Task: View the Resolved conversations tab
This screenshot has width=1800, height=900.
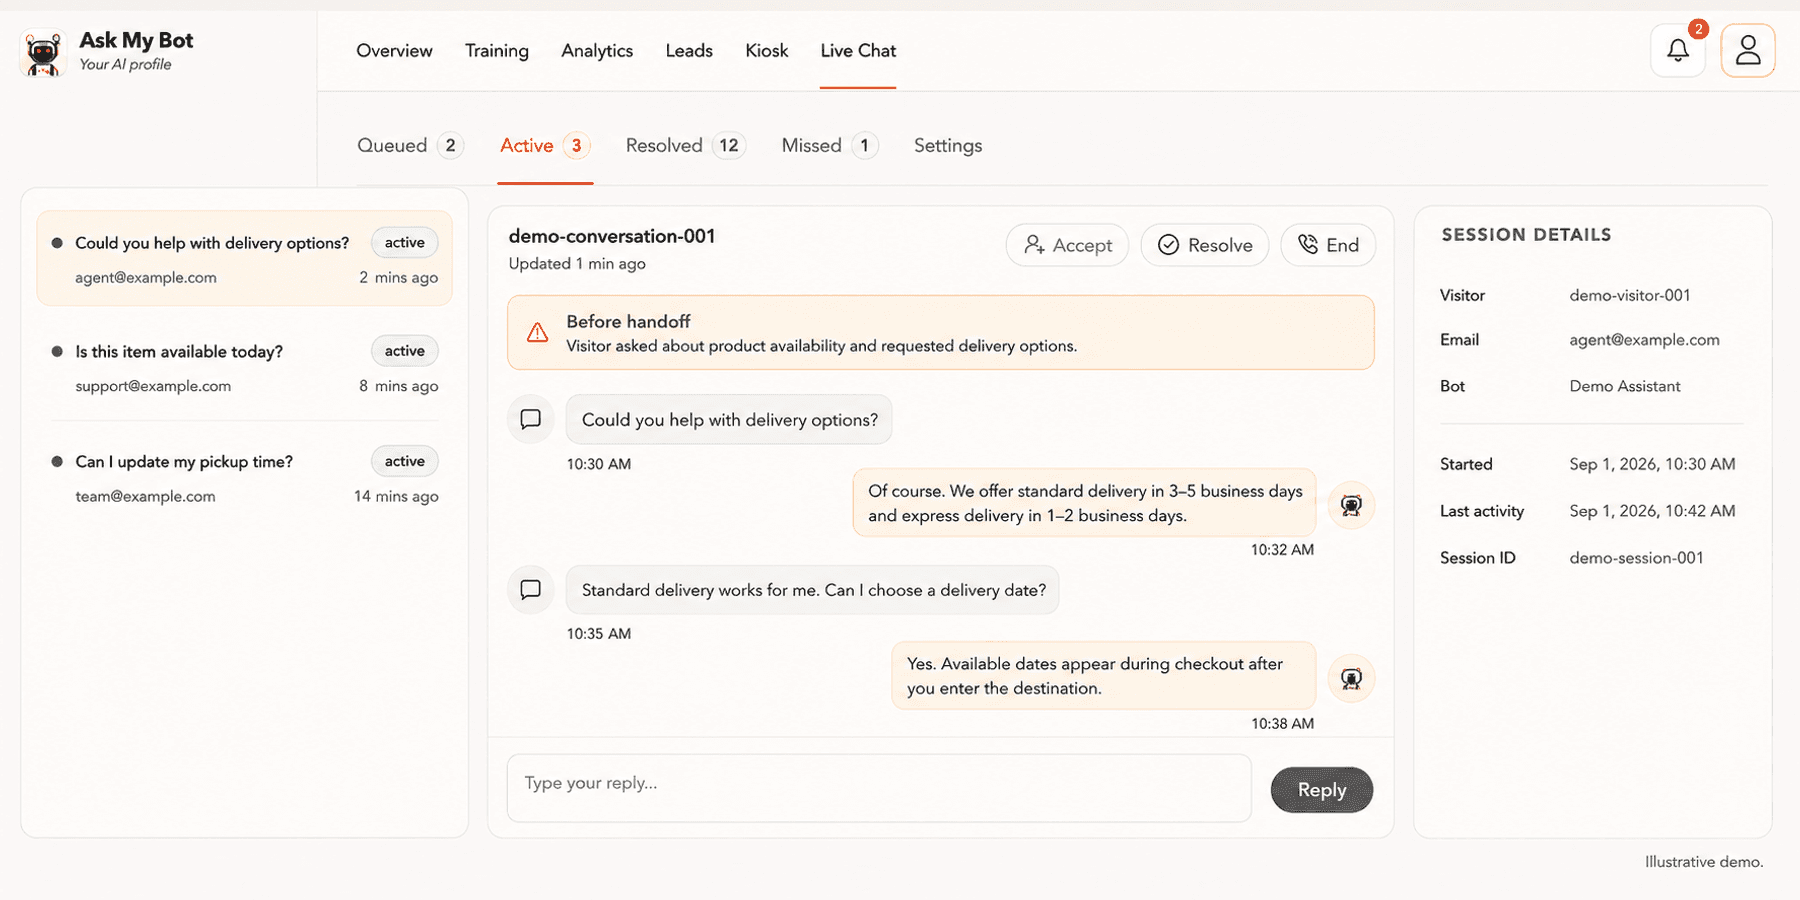Action: click(686, 146)
